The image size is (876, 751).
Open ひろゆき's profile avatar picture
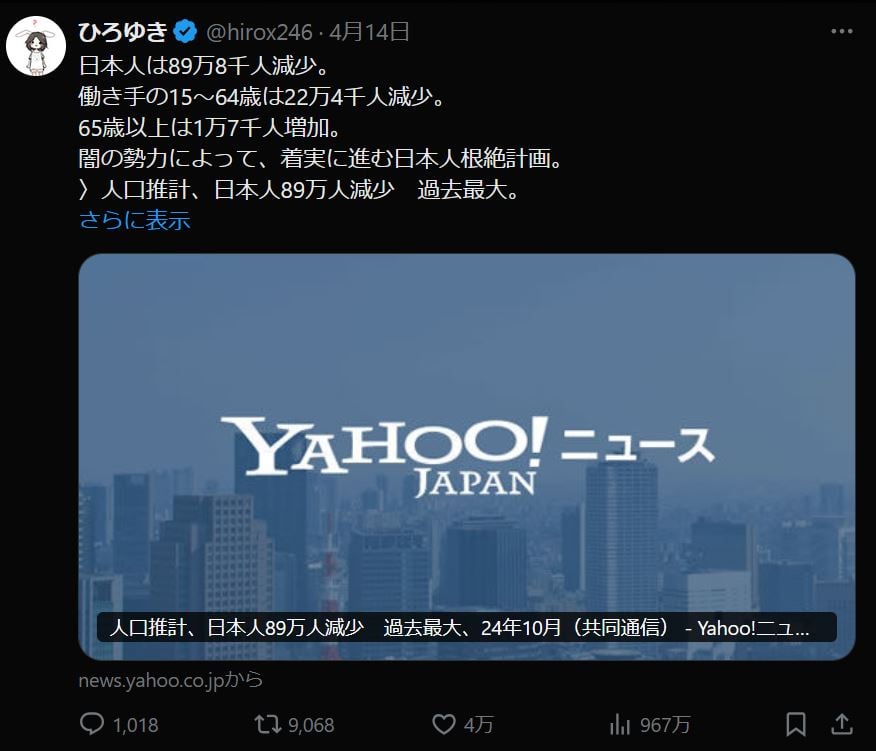tap(36, 46)
